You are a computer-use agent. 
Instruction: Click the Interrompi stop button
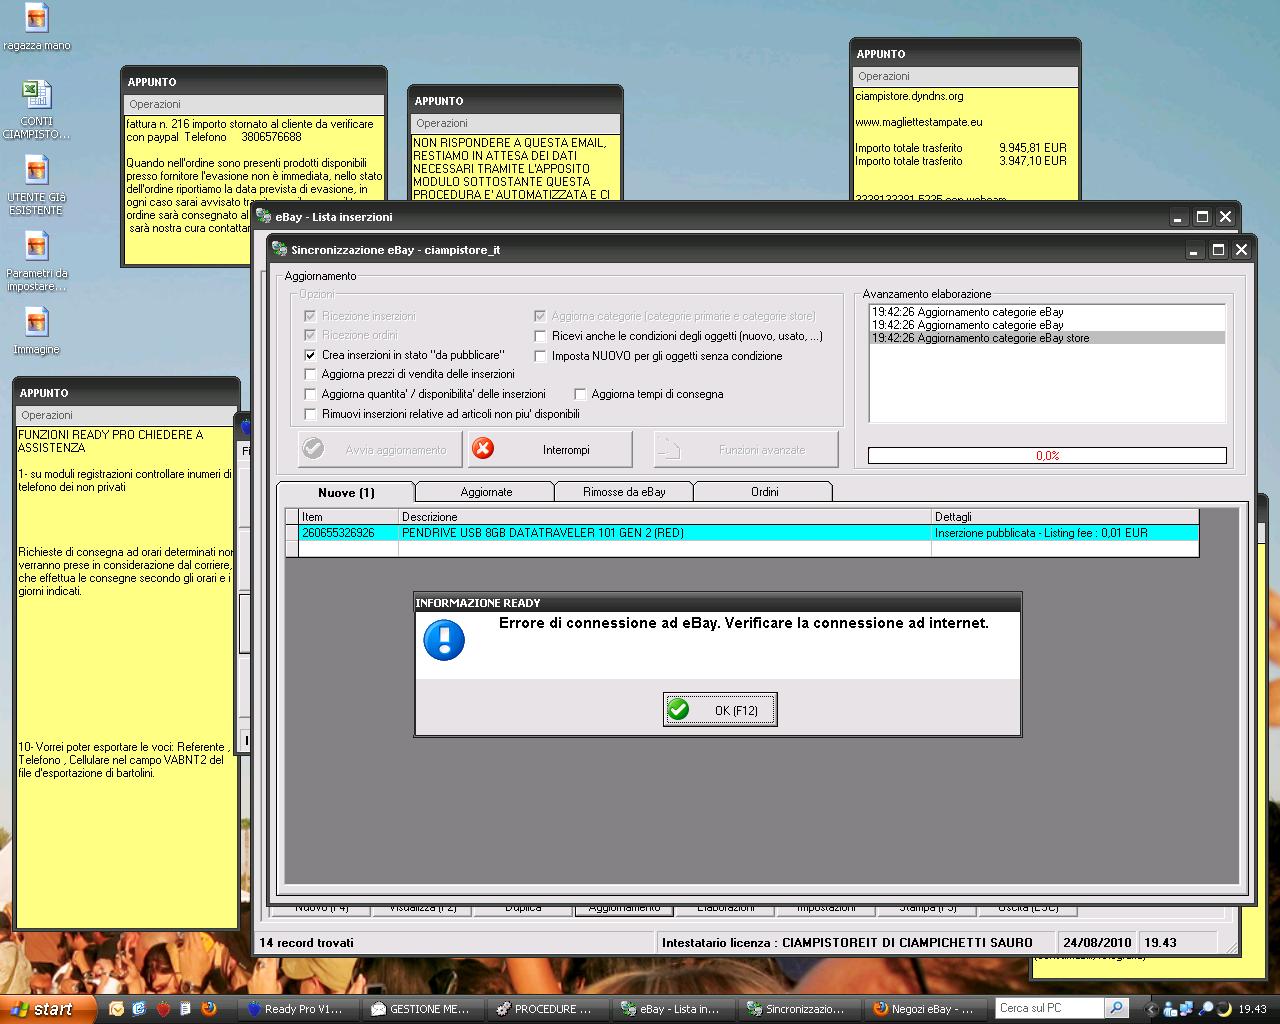[x=550, y=449]
